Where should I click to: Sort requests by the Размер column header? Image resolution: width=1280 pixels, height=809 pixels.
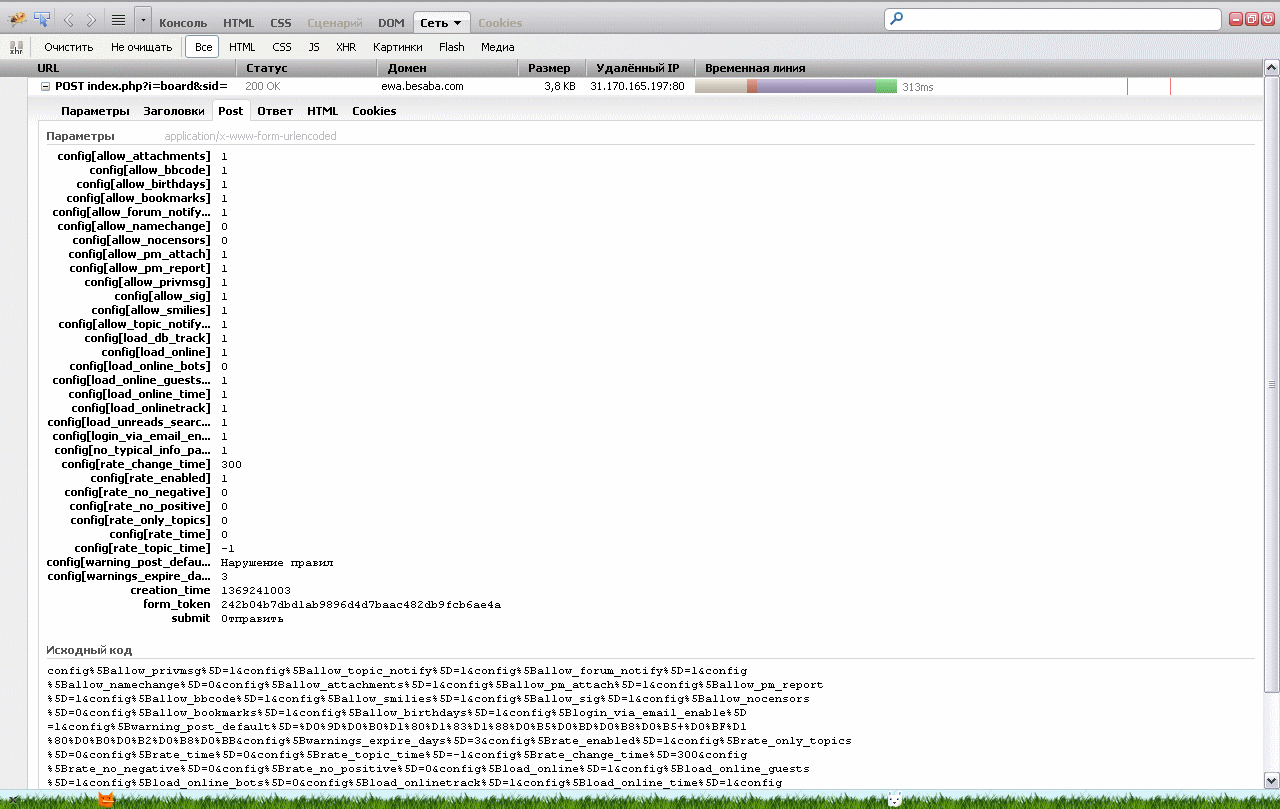pos(549,68)
